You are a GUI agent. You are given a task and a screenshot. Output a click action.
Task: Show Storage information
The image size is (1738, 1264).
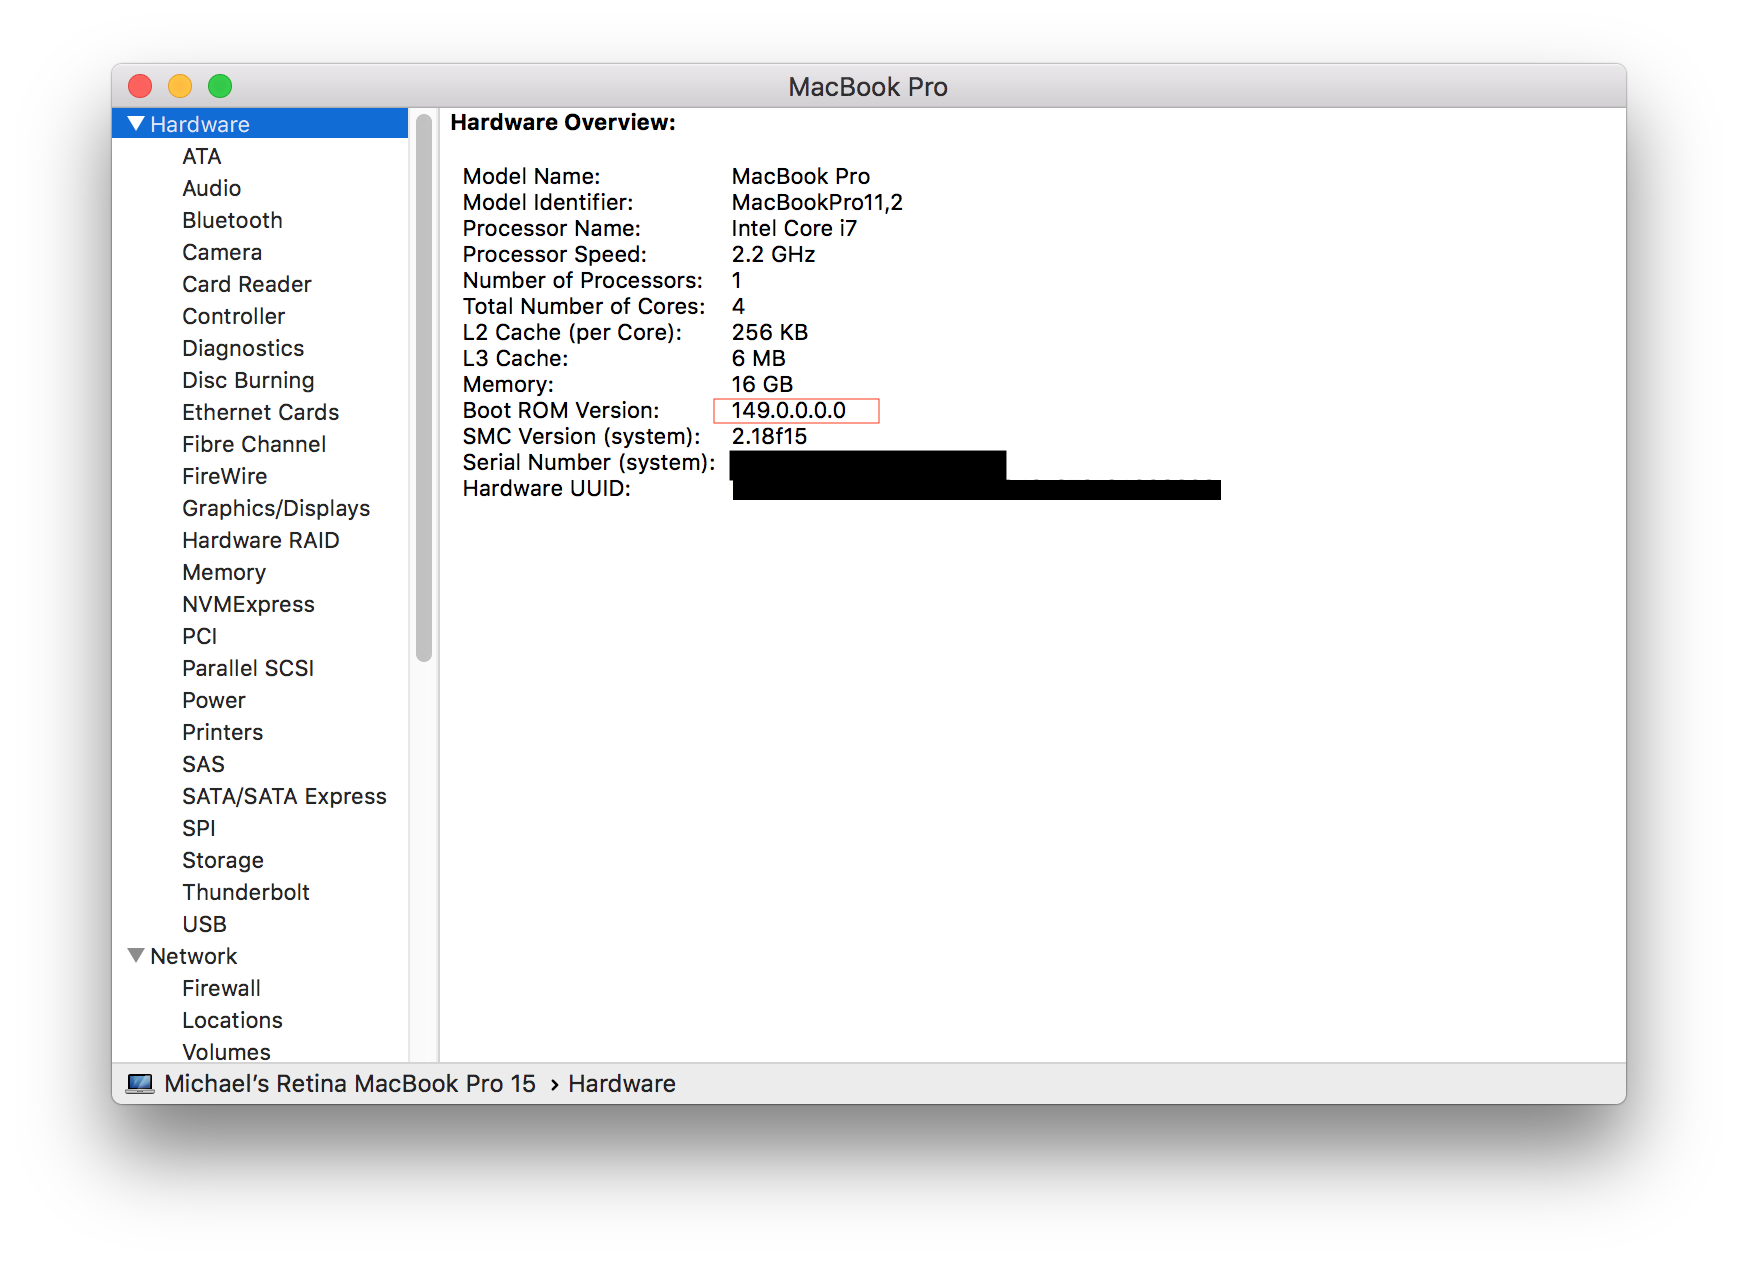(223, 860)
